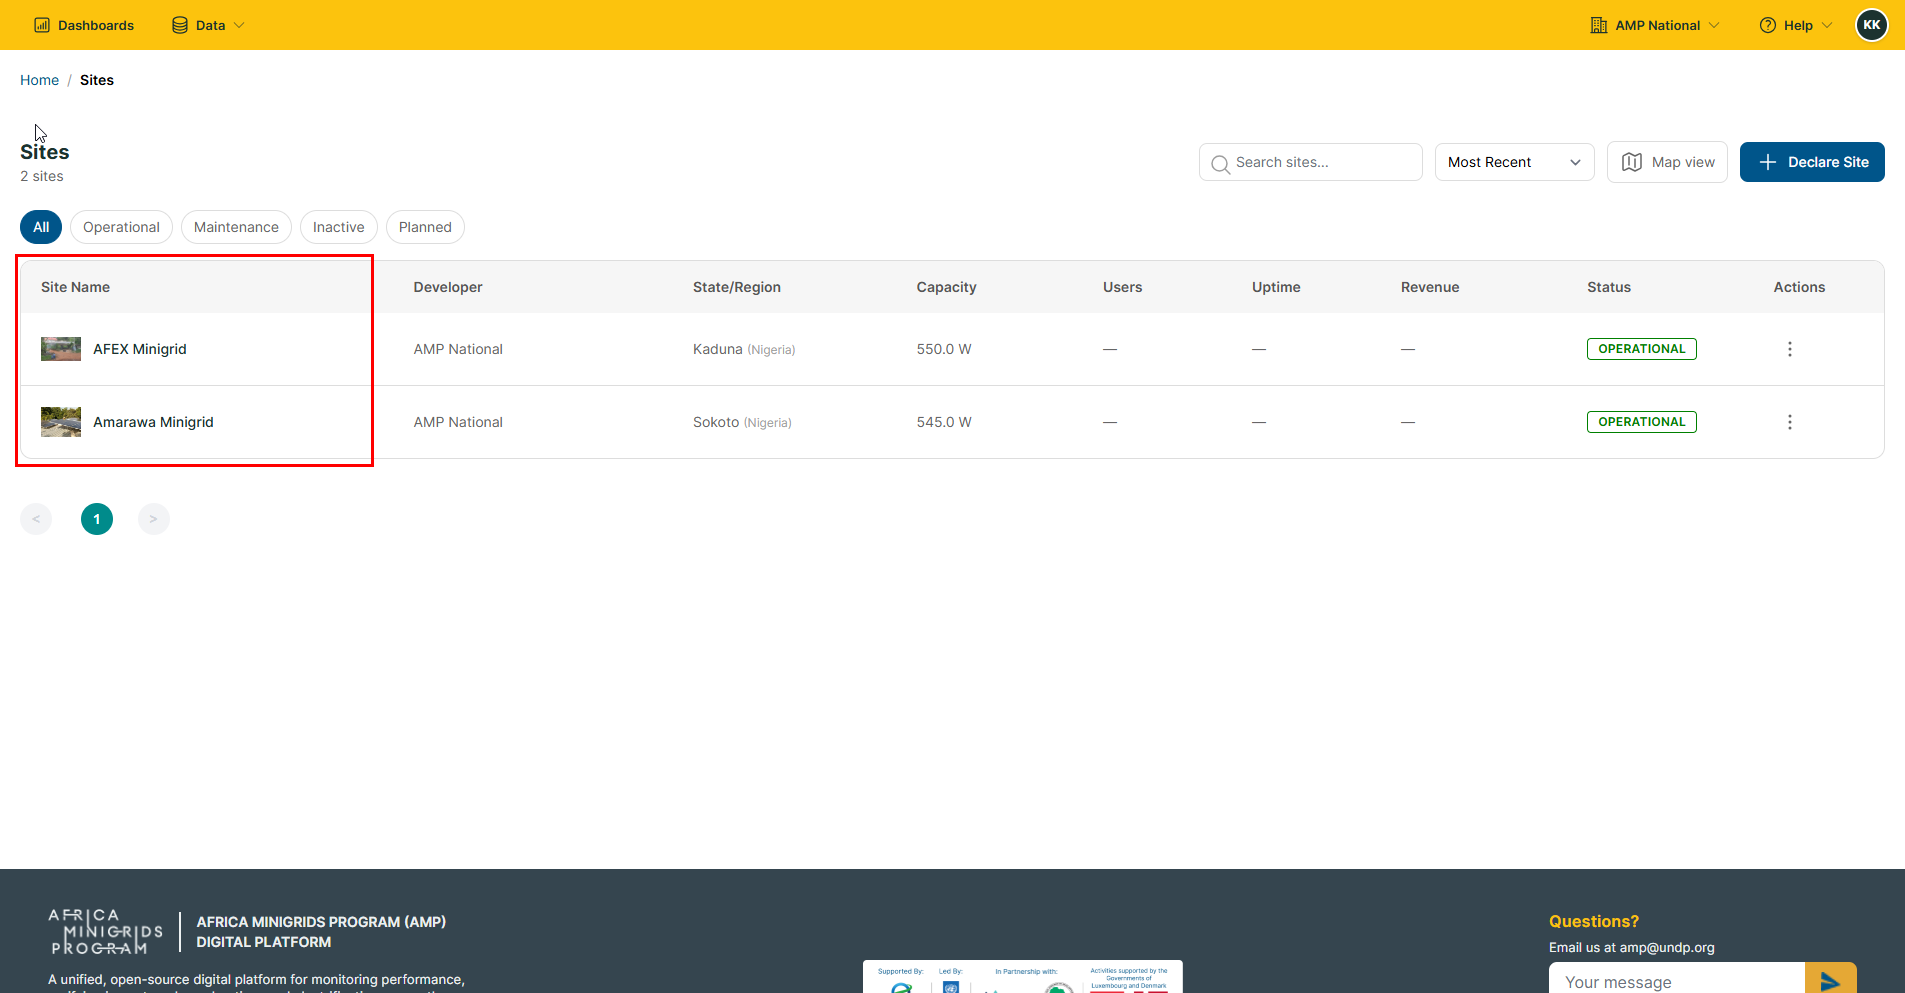Click the Map view map icon
Screen dimensions: 1905x993
click(1632, 162)
